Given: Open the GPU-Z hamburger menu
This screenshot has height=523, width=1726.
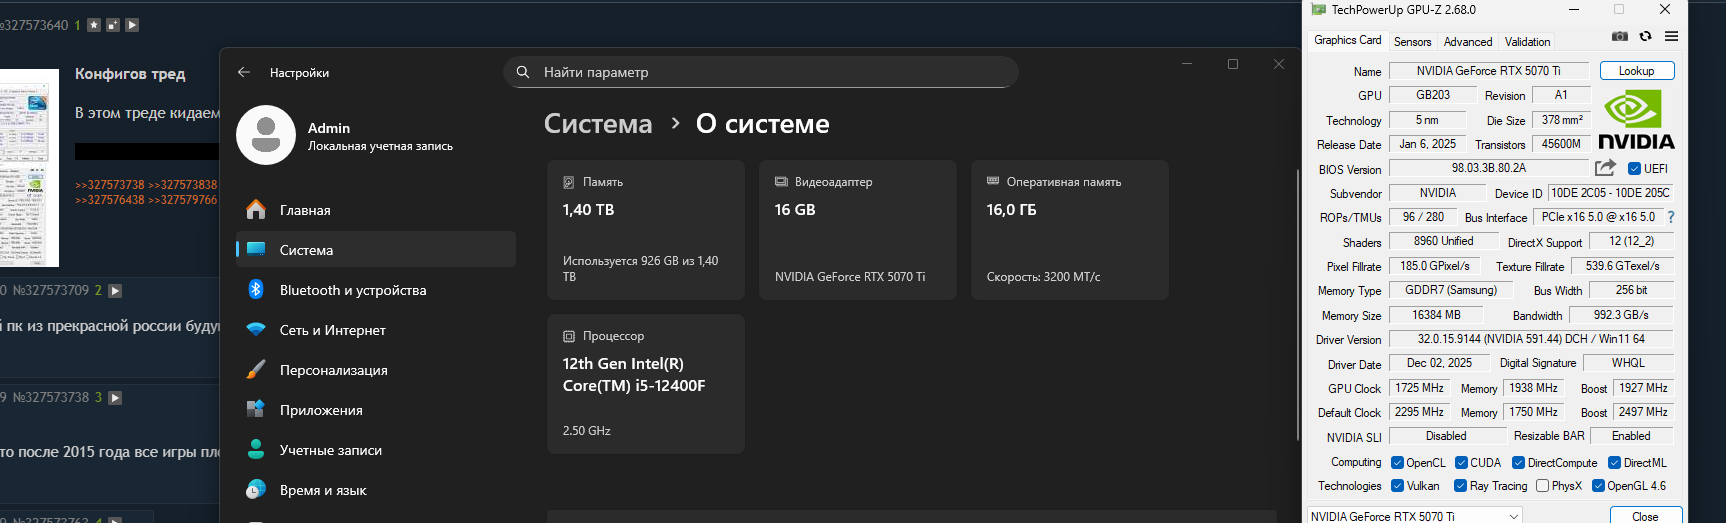Looking at the screenshot, I should coord(1671,37).
